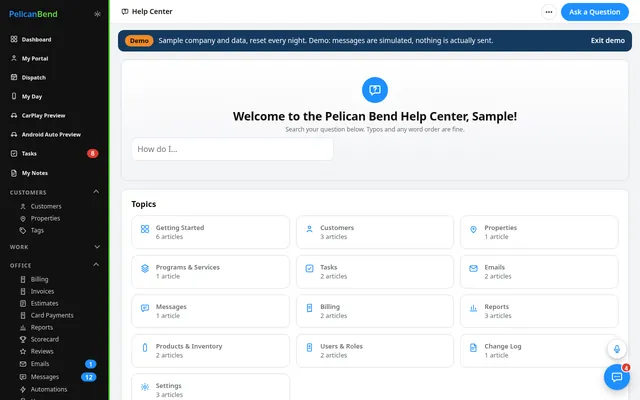This screenshot has height=400, width=640.
Task: Click the Tasks checkbox icon in sidebar
Action: (x=14, y=153)
